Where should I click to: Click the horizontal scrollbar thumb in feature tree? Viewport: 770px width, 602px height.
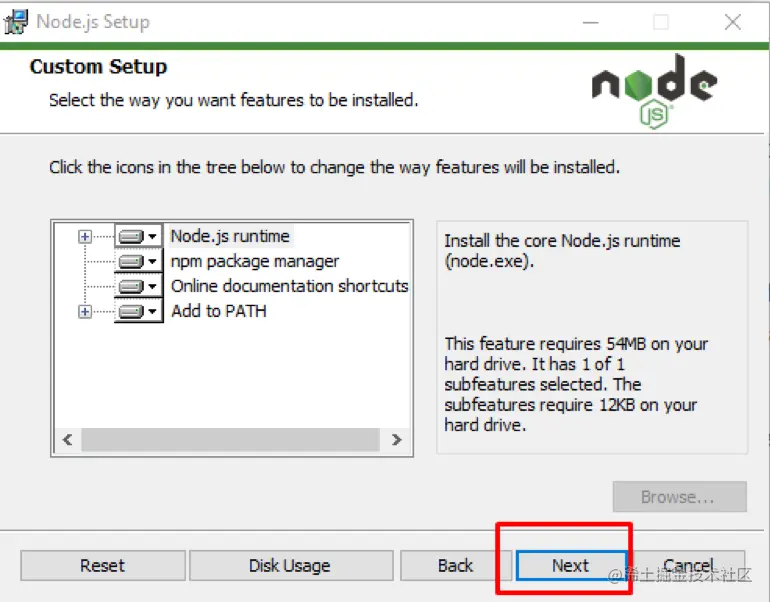click(x=230, y=439)
